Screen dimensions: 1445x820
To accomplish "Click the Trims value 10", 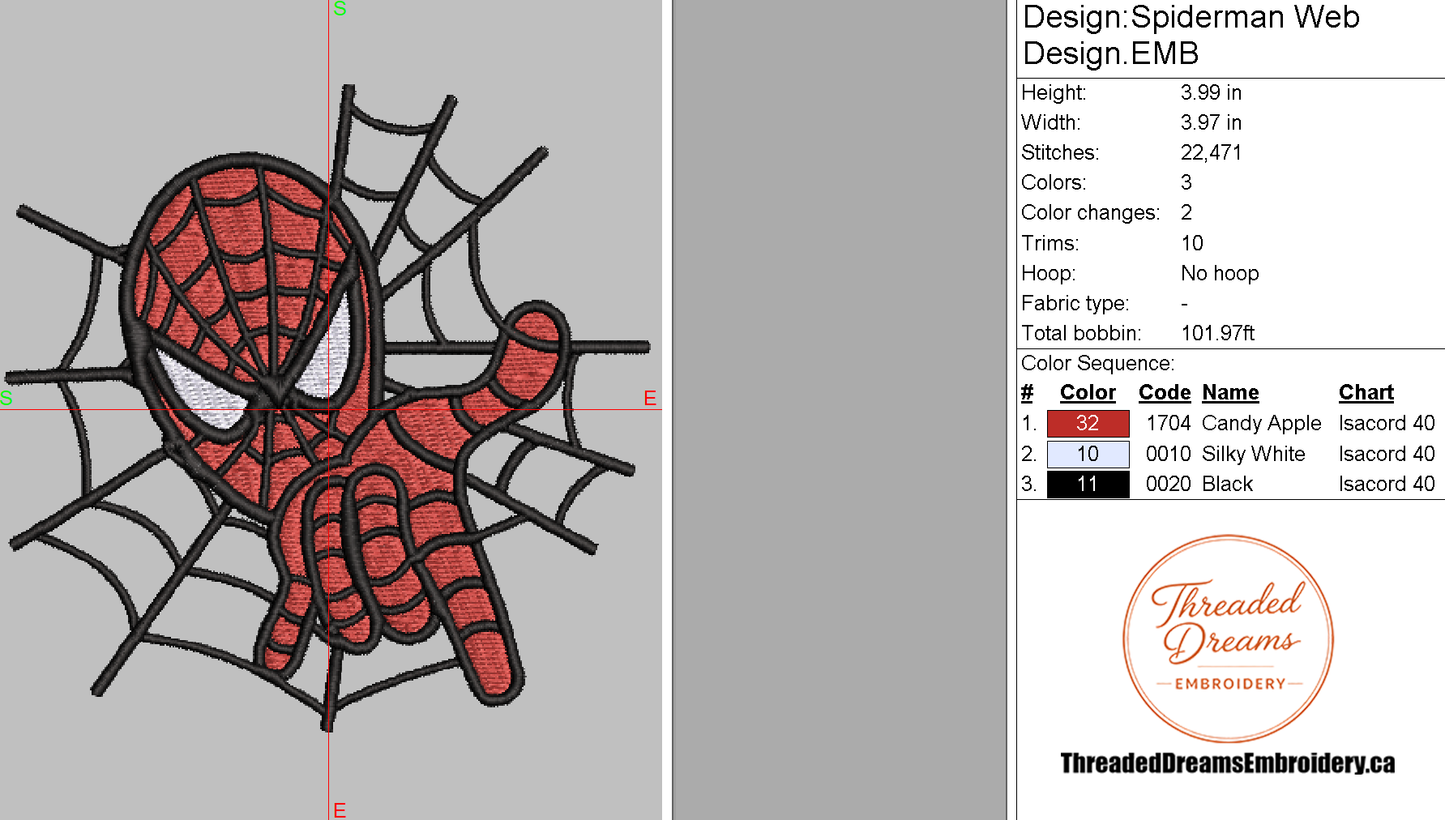I will (x=1192, y=243).
